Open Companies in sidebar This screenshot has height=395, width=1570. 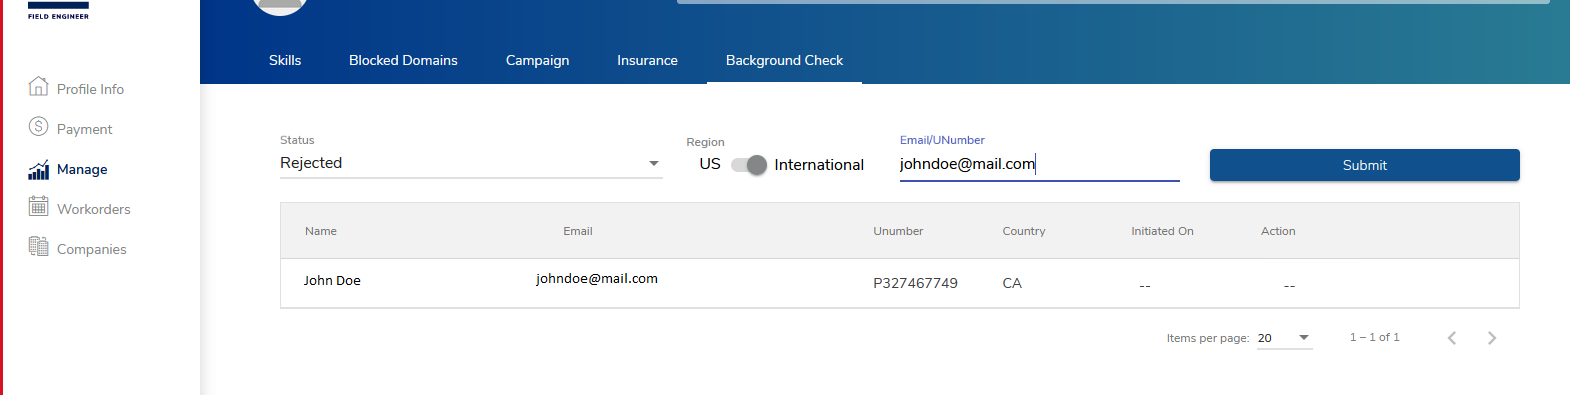tap(91, 249)
